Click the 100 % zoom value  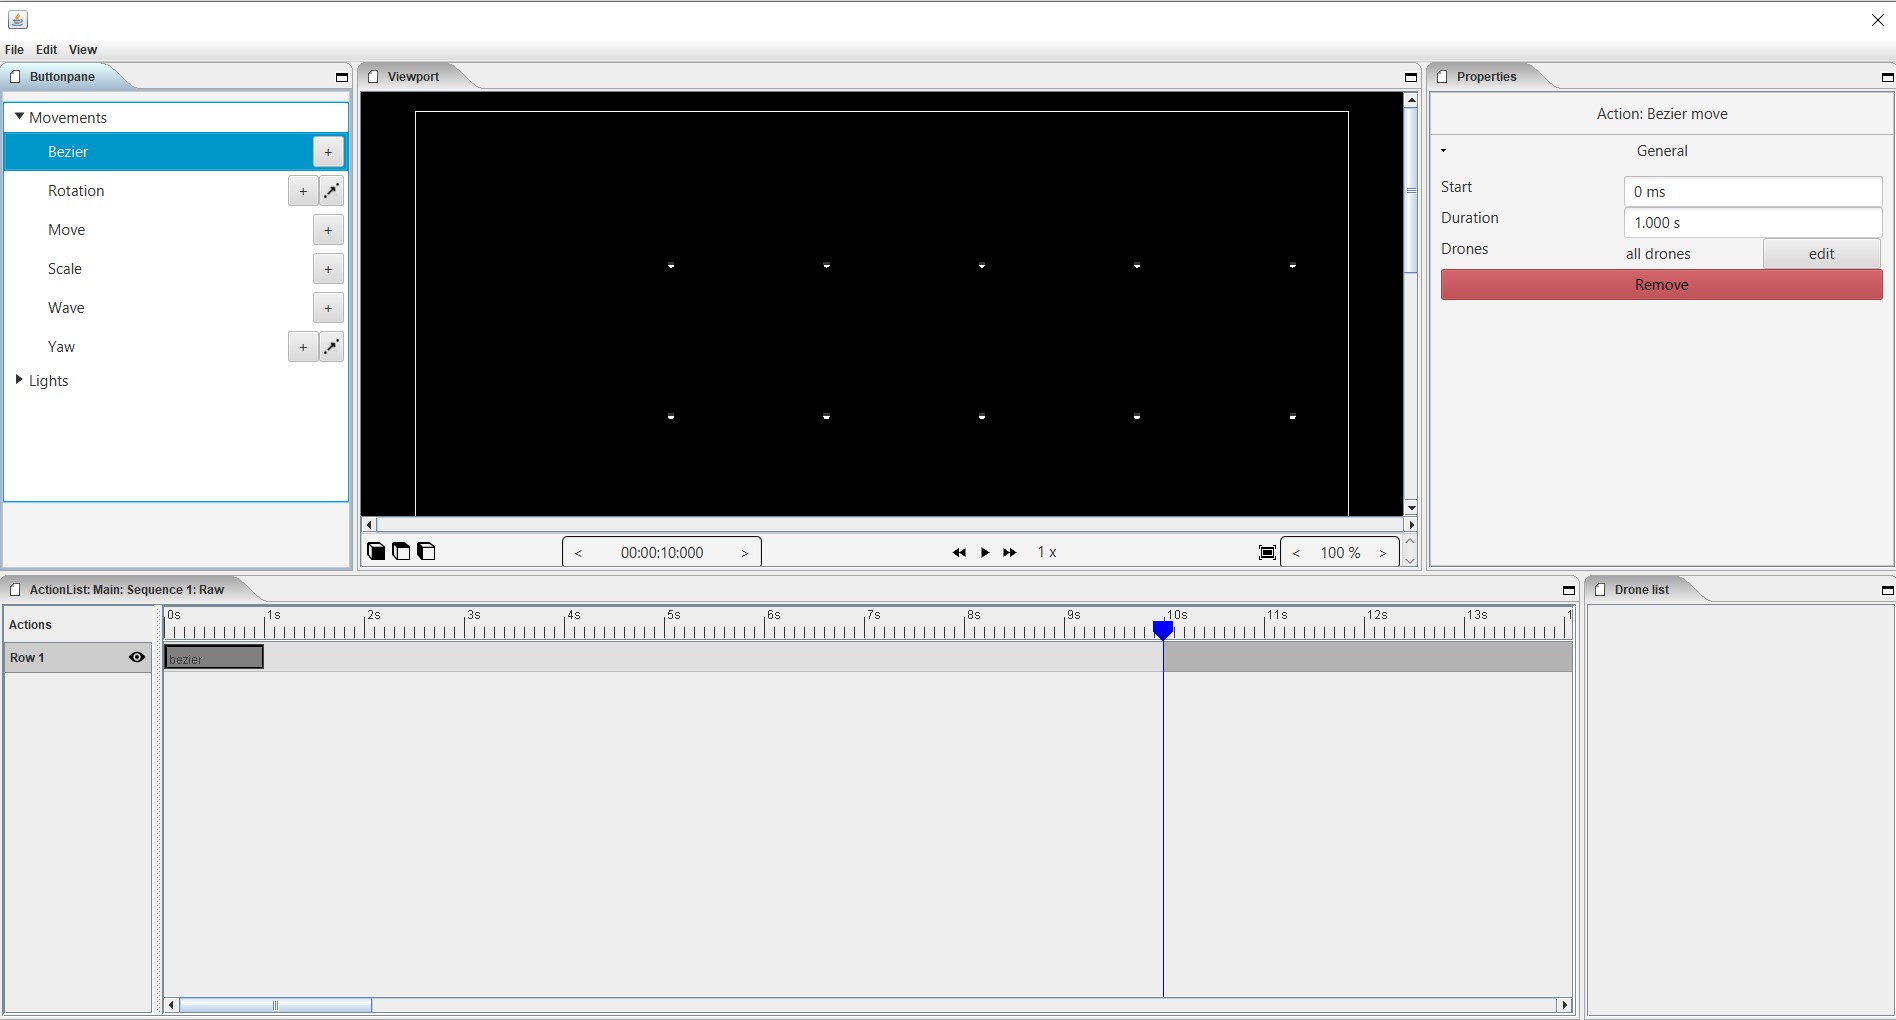tap(1340, 553)
